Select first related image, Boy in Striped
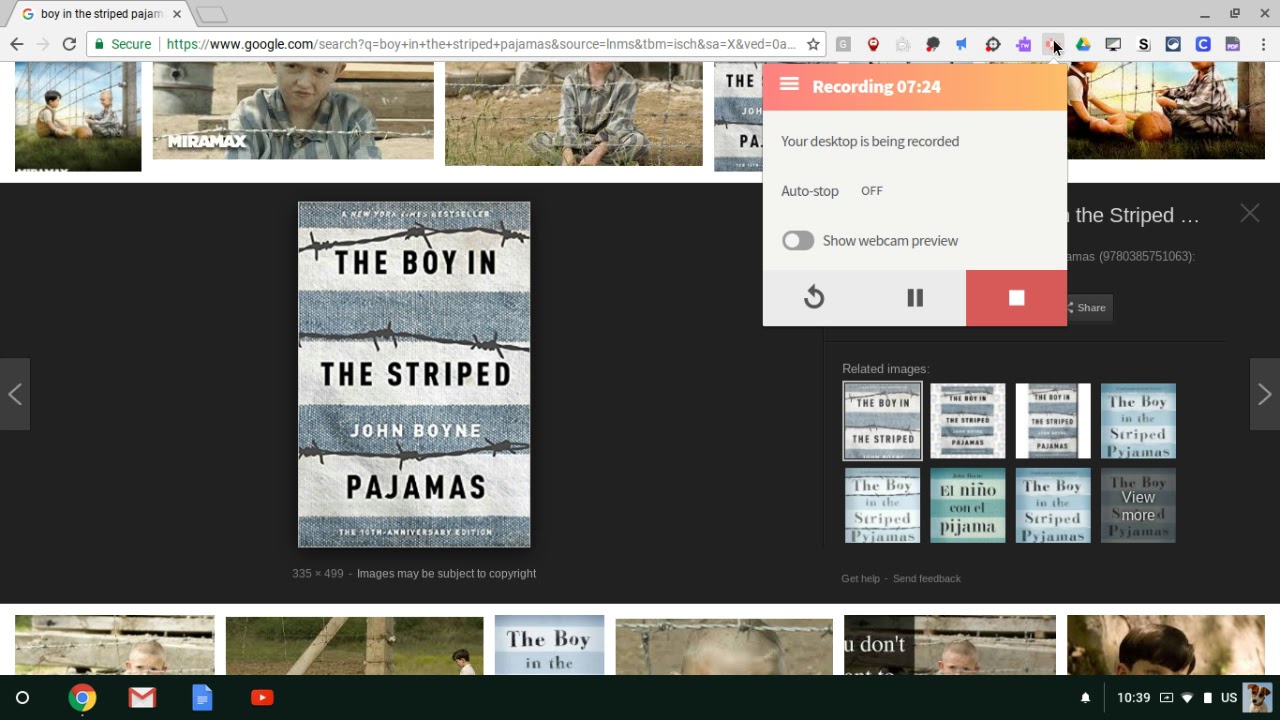Viewport: 1280px width, 720px height. pos(882,421)
